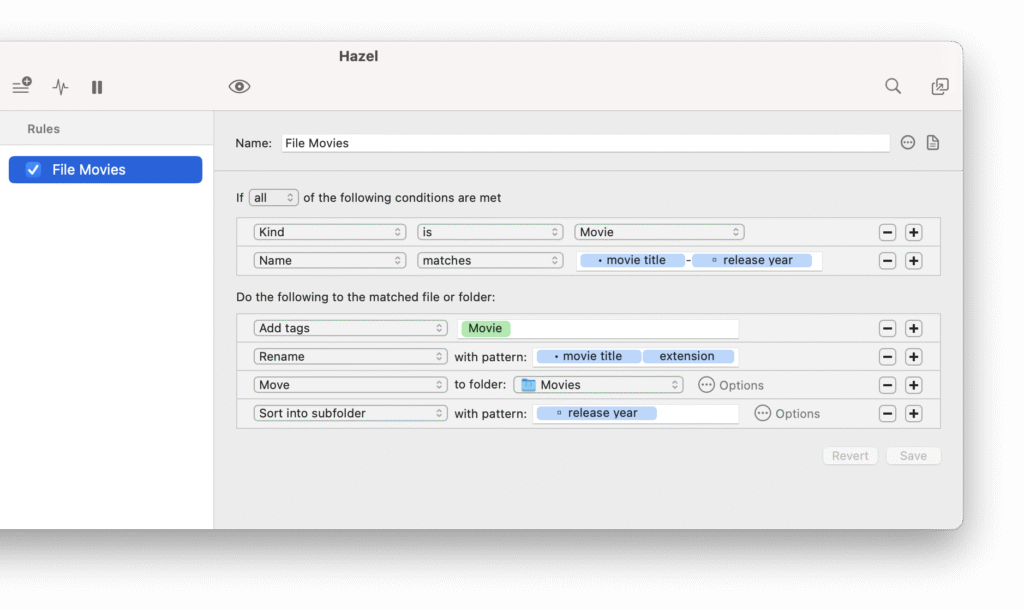Open the rule note document icon

(932, 142)
